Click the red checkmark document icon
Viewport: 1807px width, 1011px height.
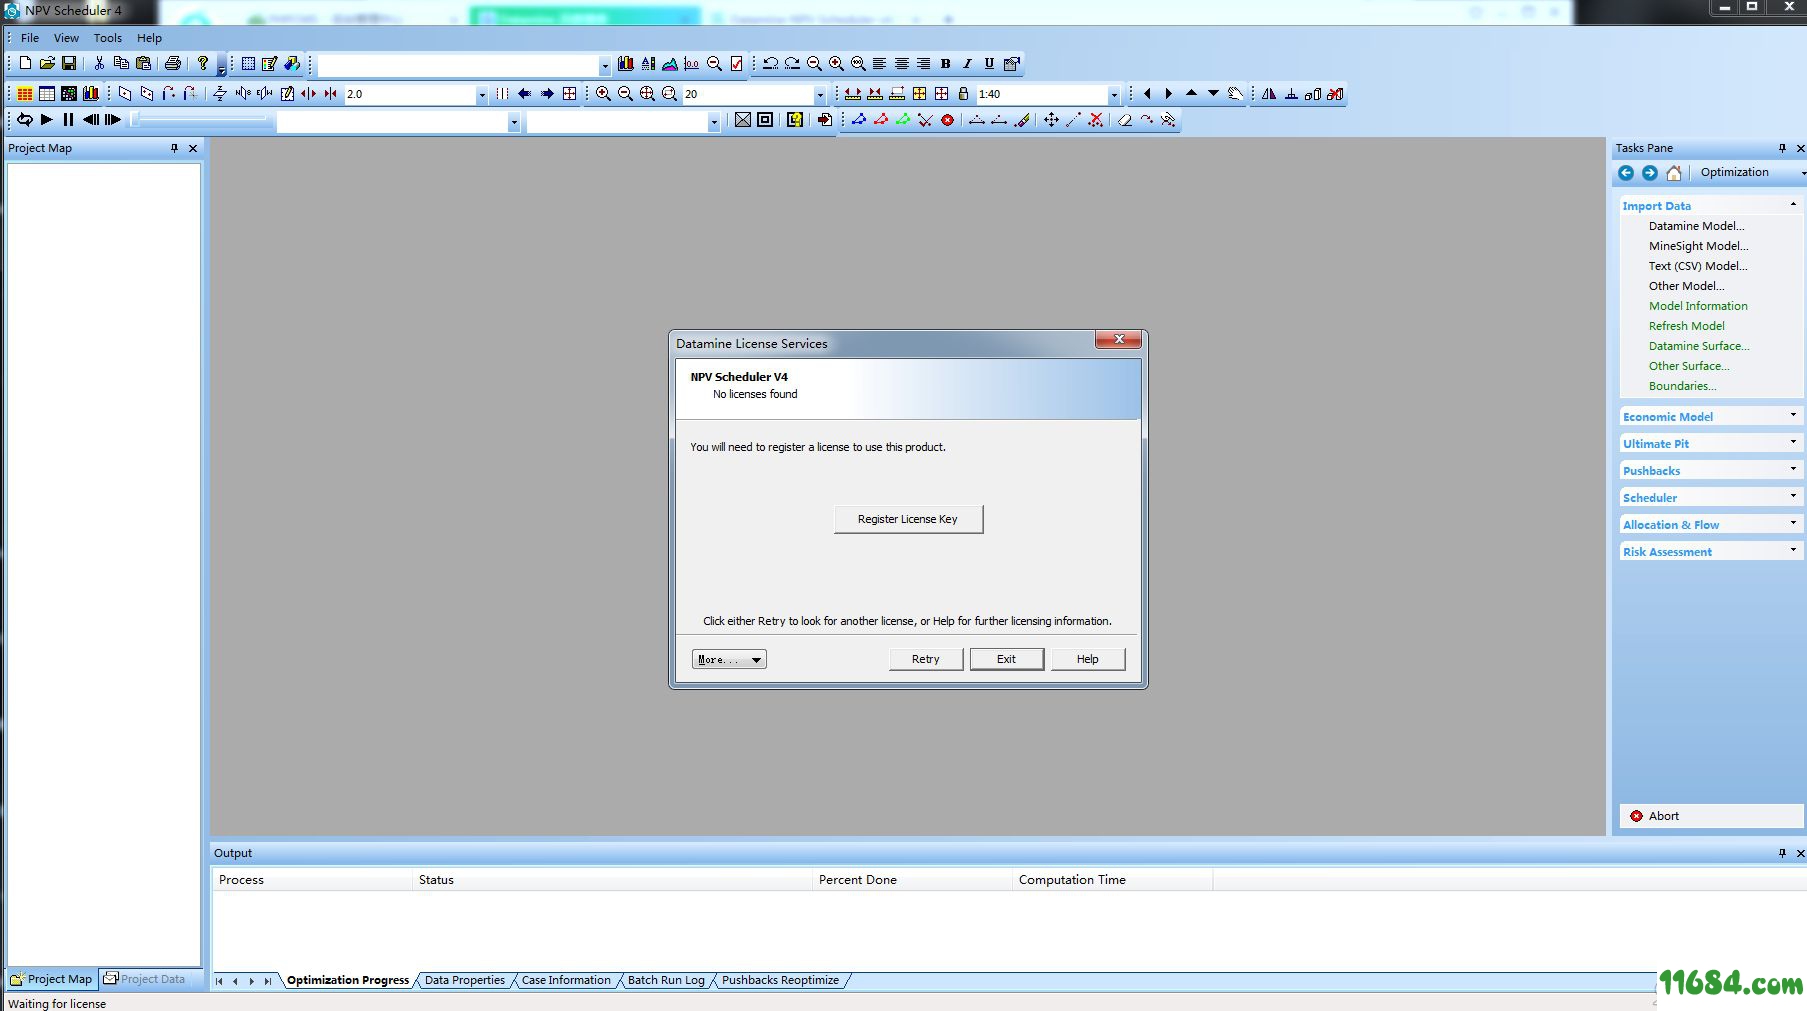coord(737,63)
